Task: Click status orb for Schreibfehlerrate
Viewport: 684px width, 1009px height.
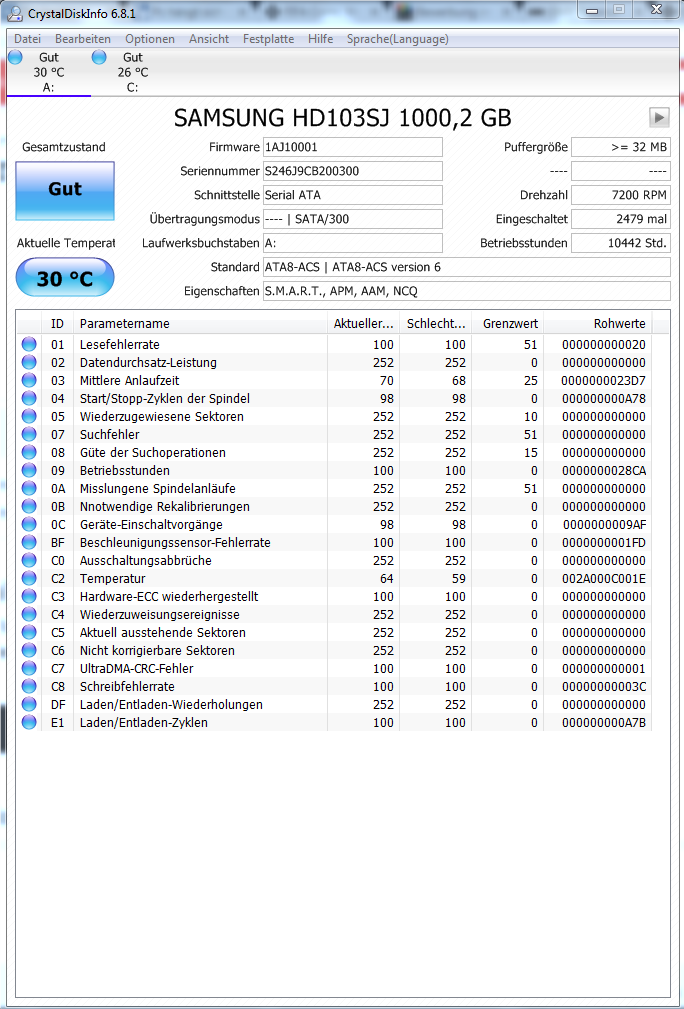Action: click(x=28, y=687)
